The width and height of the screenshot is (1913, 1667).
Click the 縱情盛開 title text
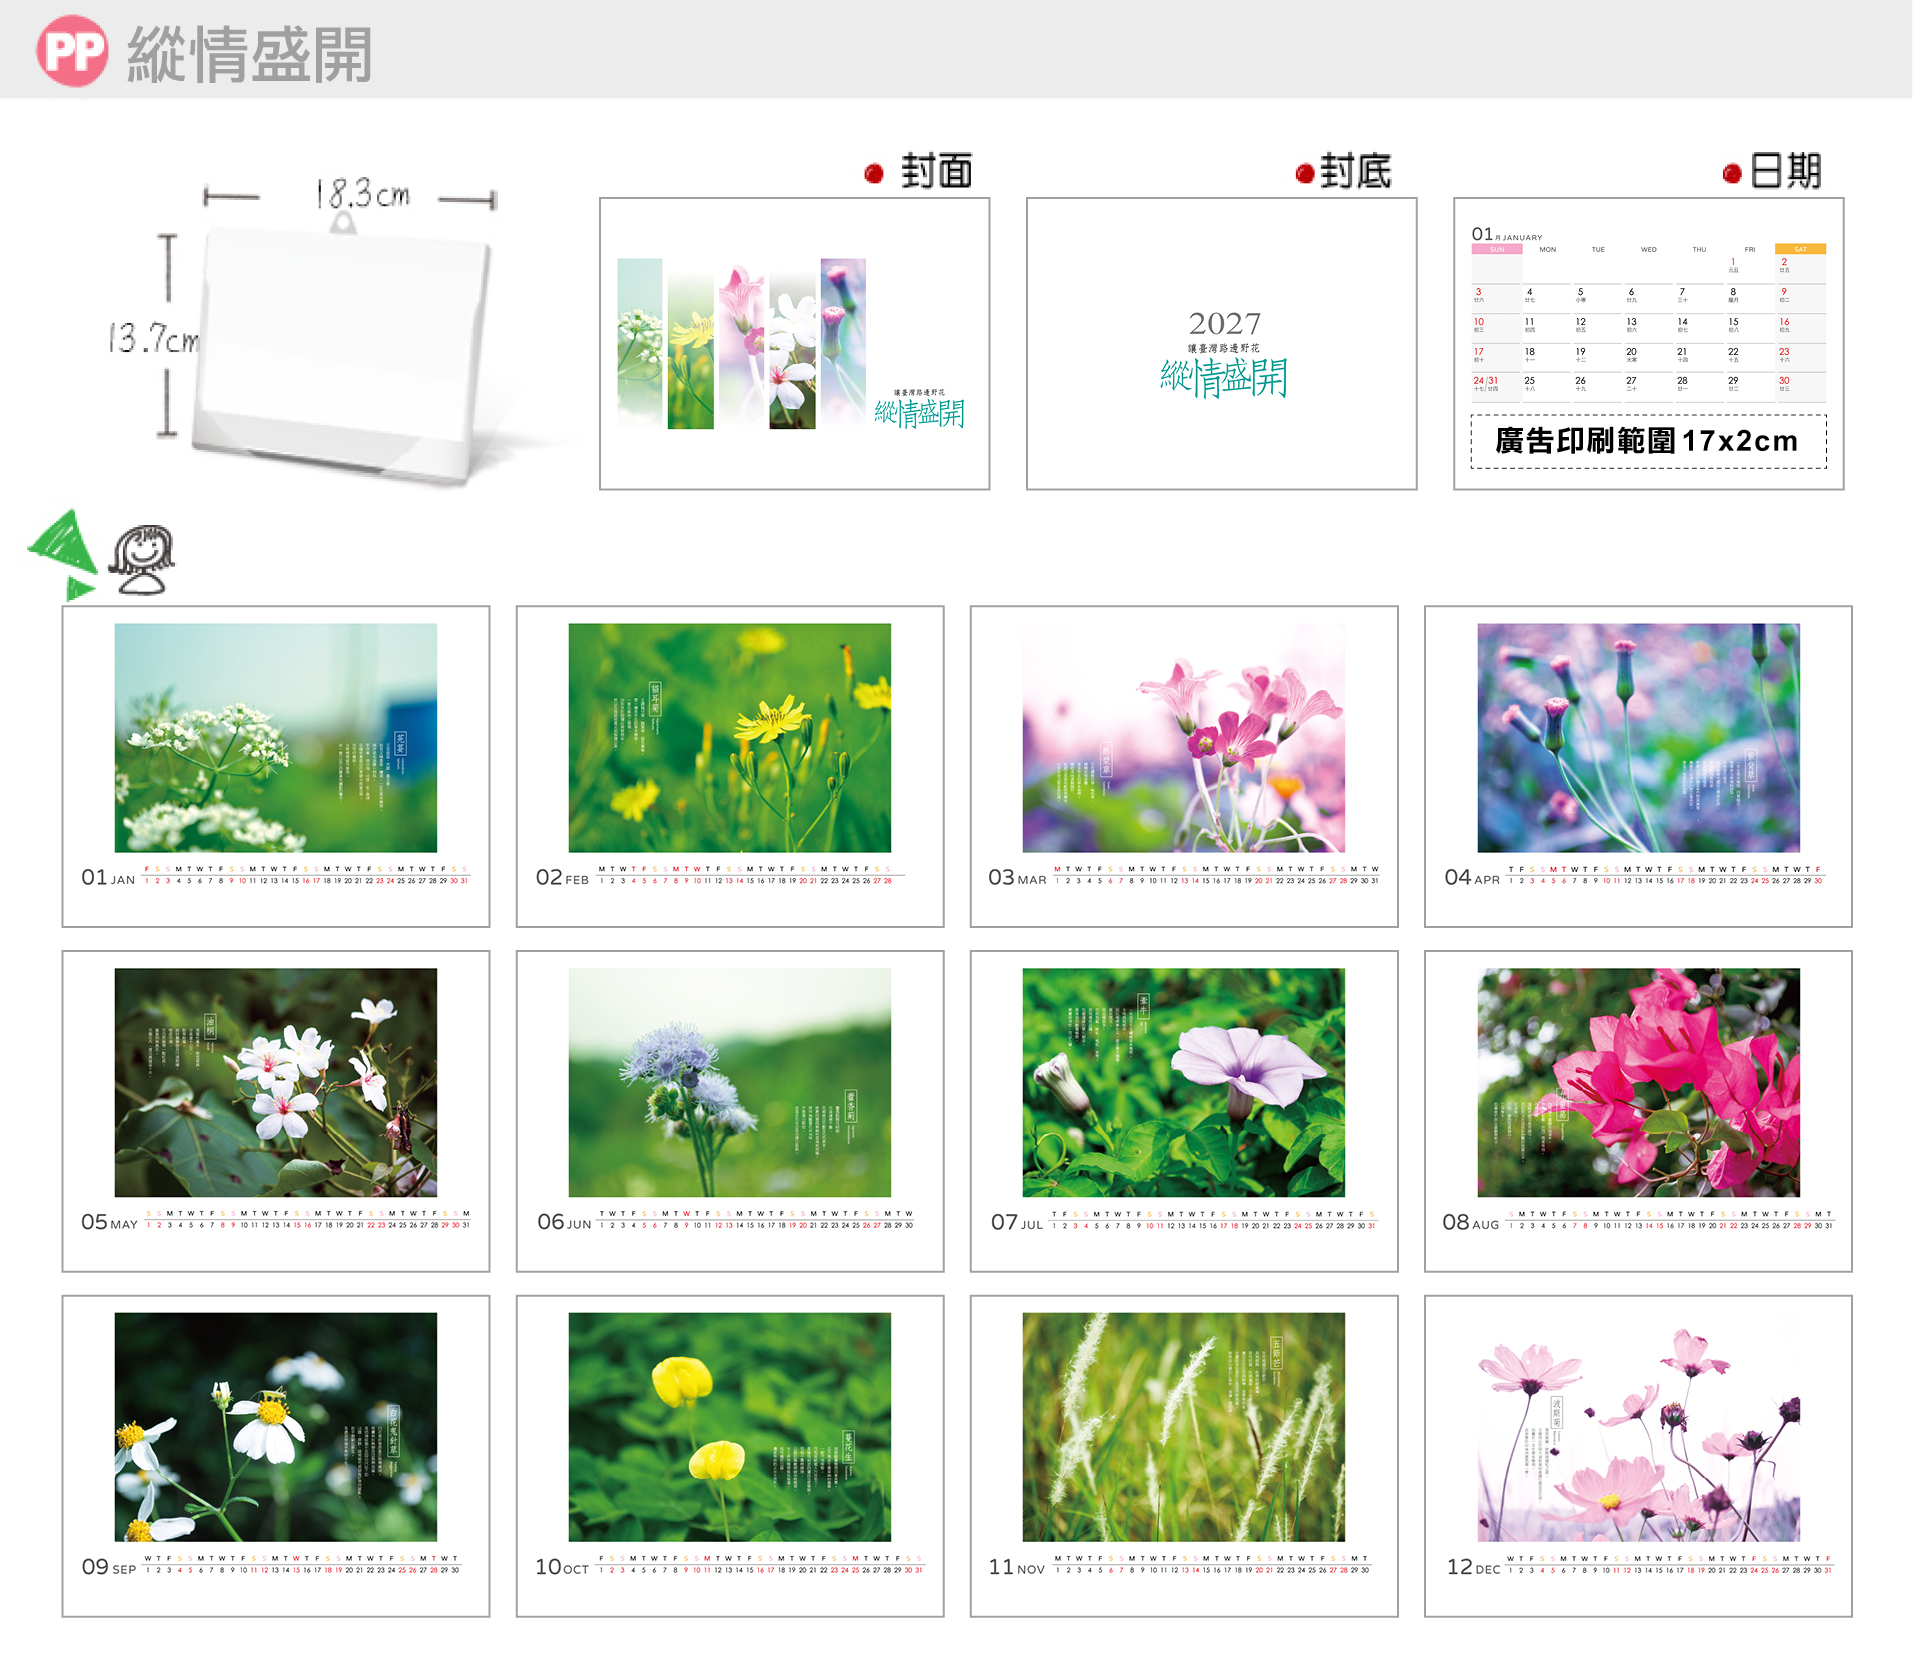pos(250,54)
